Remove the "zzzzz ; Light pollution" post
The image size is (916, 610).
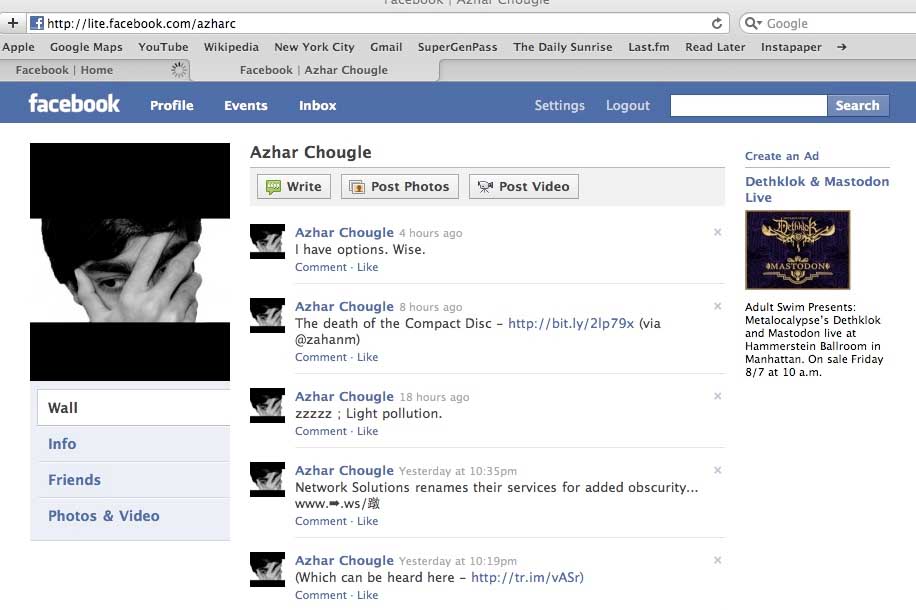[x=717, y=396]
